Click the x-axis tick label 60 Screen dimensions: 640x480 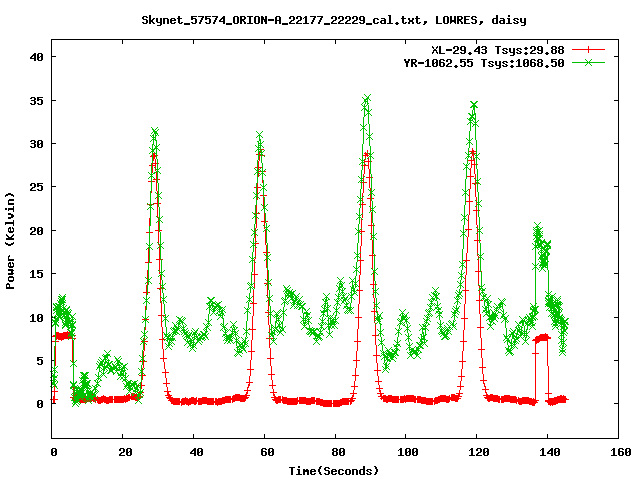point(267,452)
